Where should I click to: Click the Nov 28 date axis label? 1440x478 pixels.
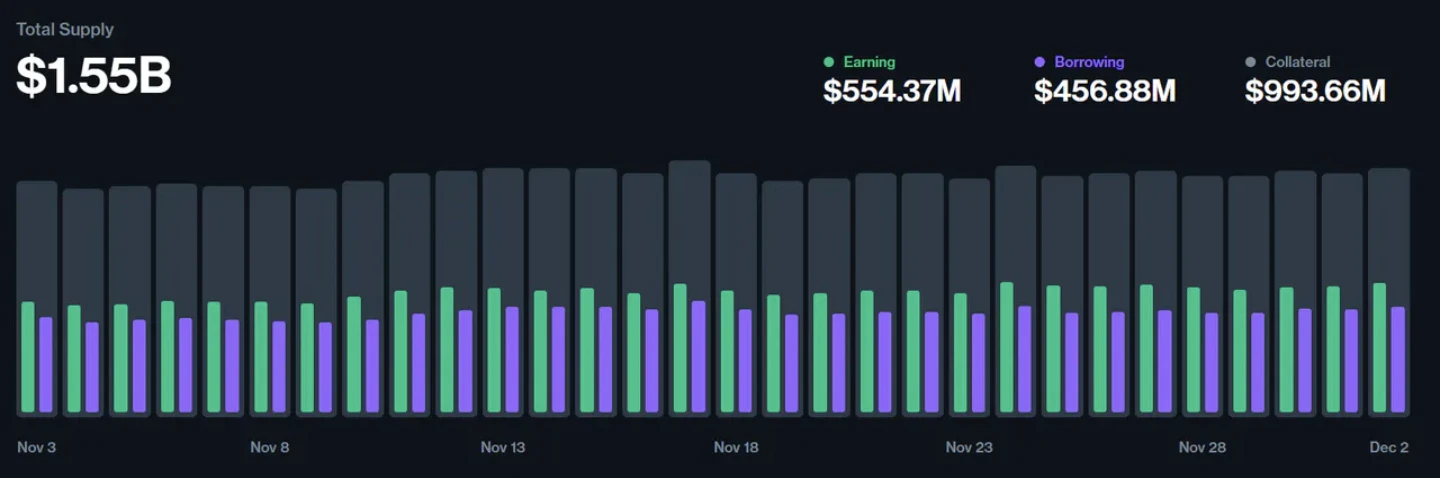point(1202,447)
